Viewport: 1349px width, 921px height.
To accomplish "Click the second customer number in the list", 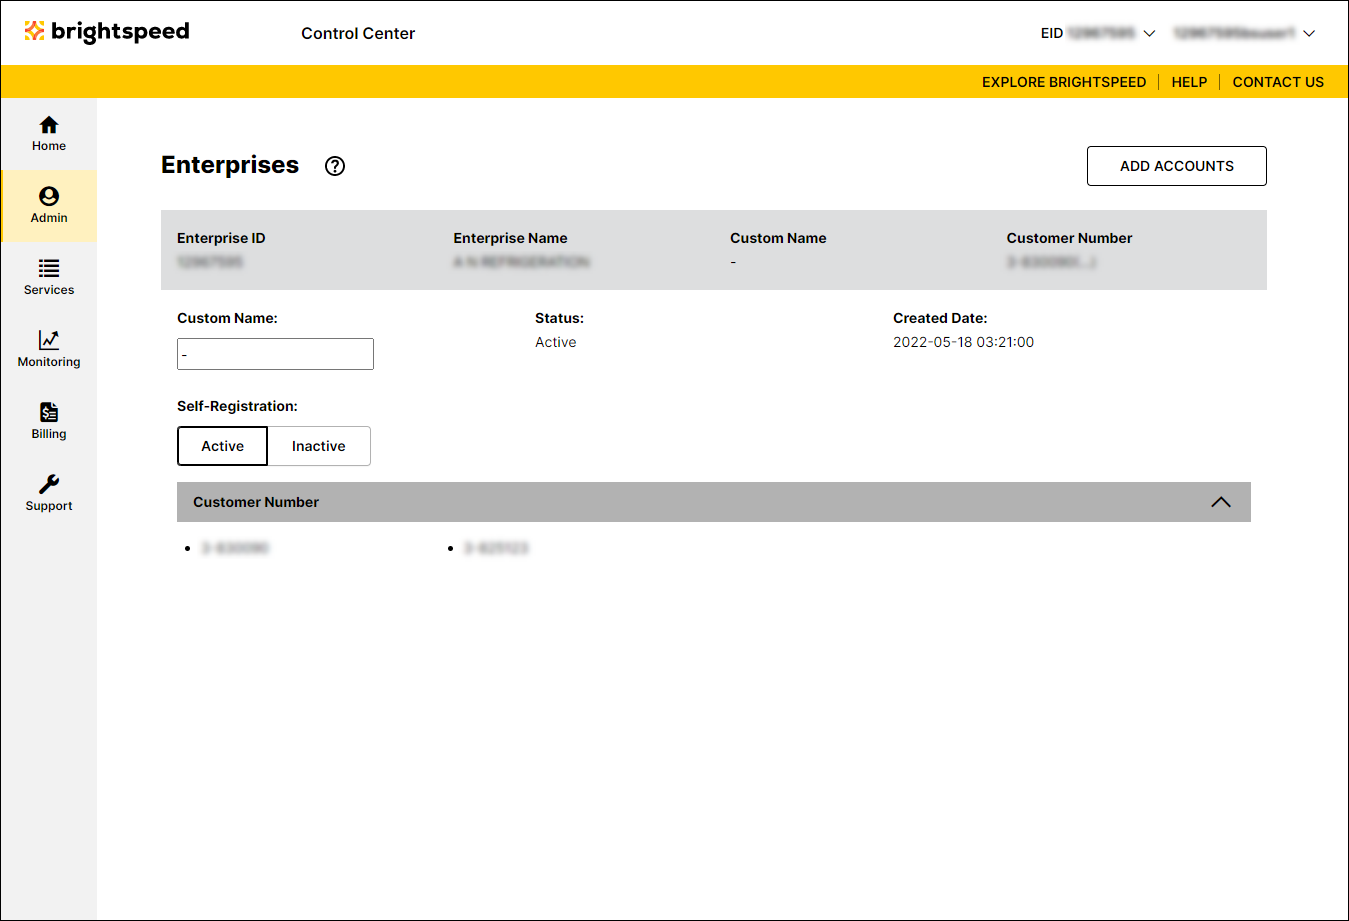I will click(496, 548).
